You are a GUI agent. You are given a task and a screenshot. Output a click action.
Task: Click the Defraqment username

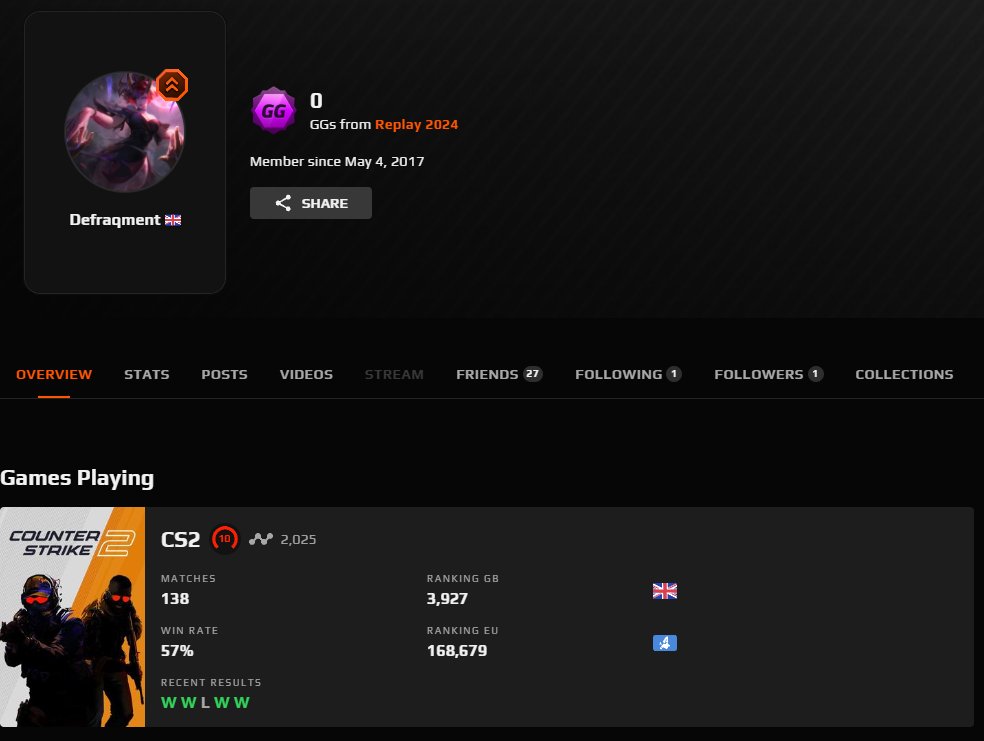115,220
